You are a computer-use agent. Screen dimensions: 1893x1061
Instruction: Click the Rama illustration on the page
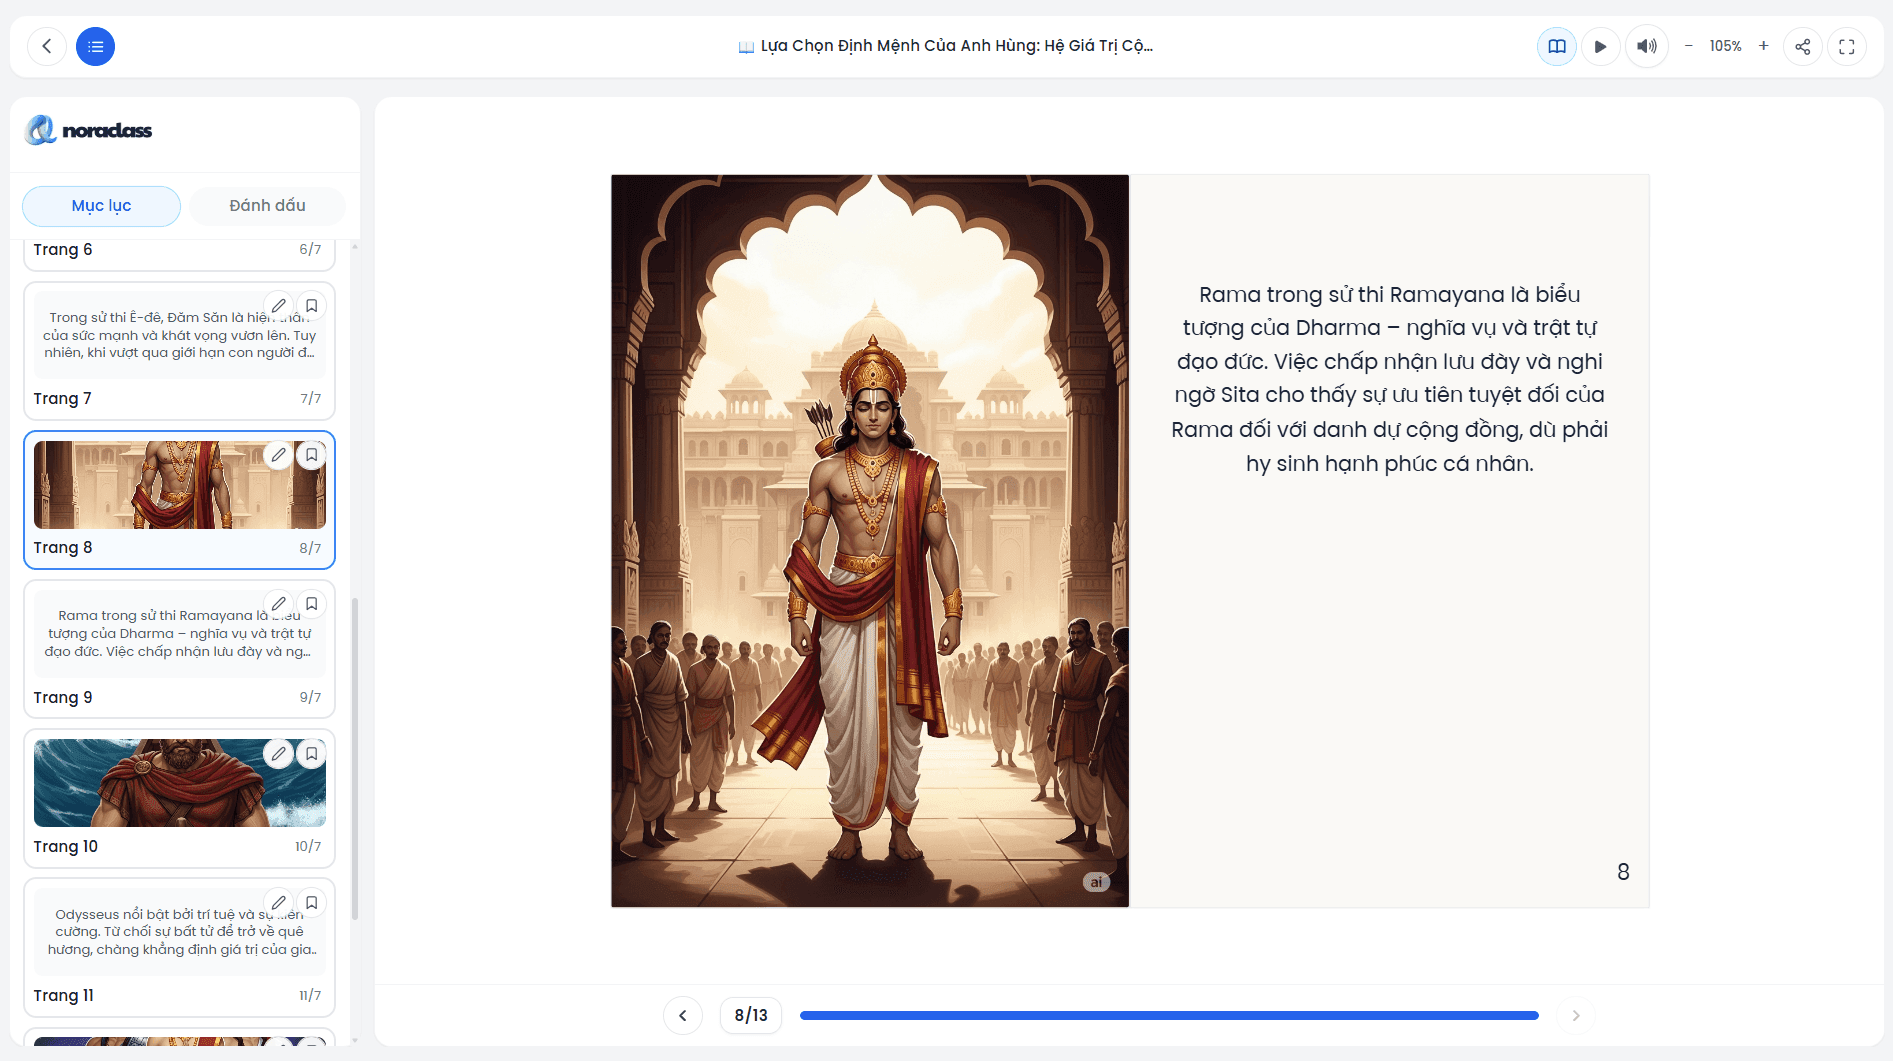click(x=870, y=541)
